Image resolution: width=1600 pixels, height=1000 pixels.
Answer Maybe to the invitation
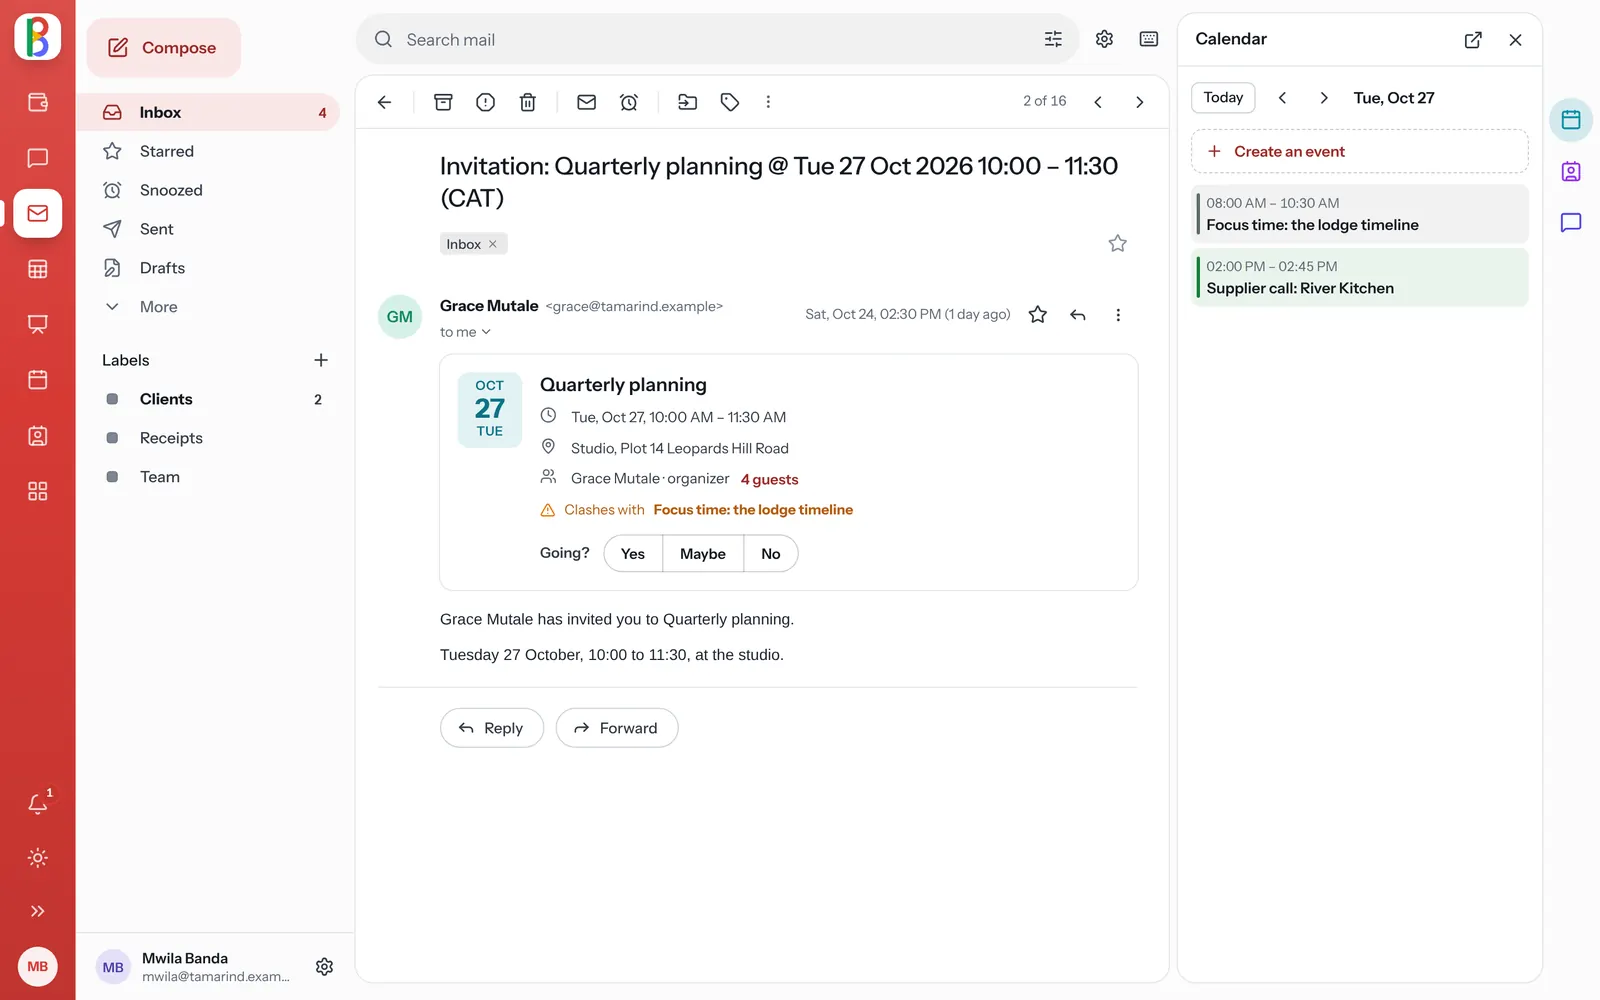pos(703,554)
